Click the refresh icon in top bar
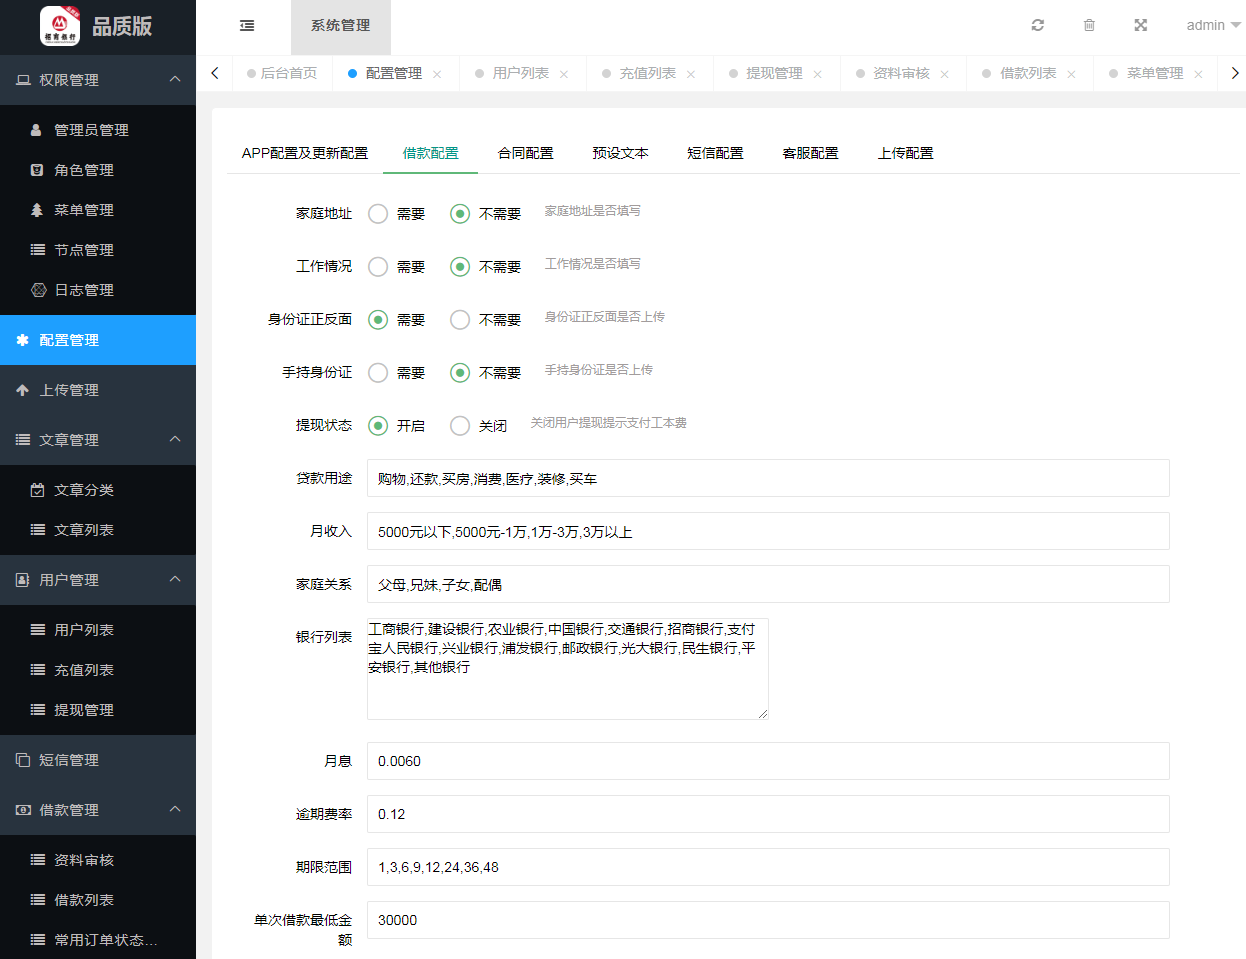1246x959 pixels. 1038,25
